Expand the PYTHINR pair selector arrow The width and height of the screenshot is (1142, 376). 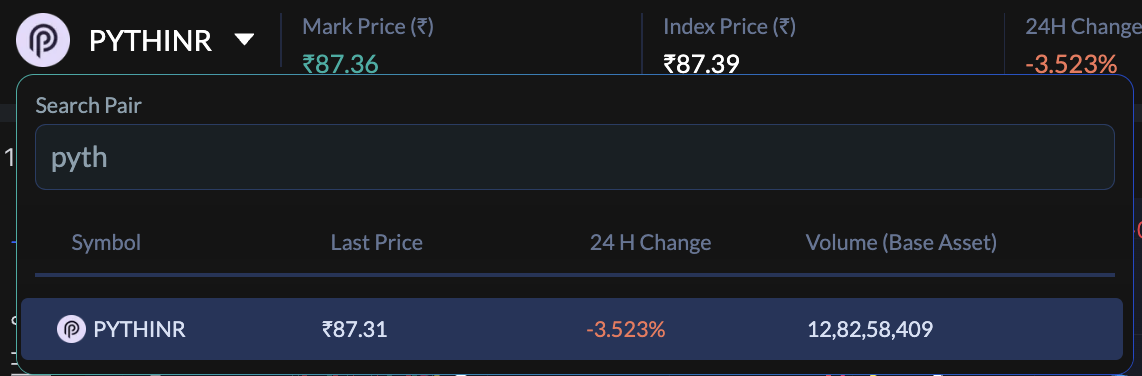[245, 39]
